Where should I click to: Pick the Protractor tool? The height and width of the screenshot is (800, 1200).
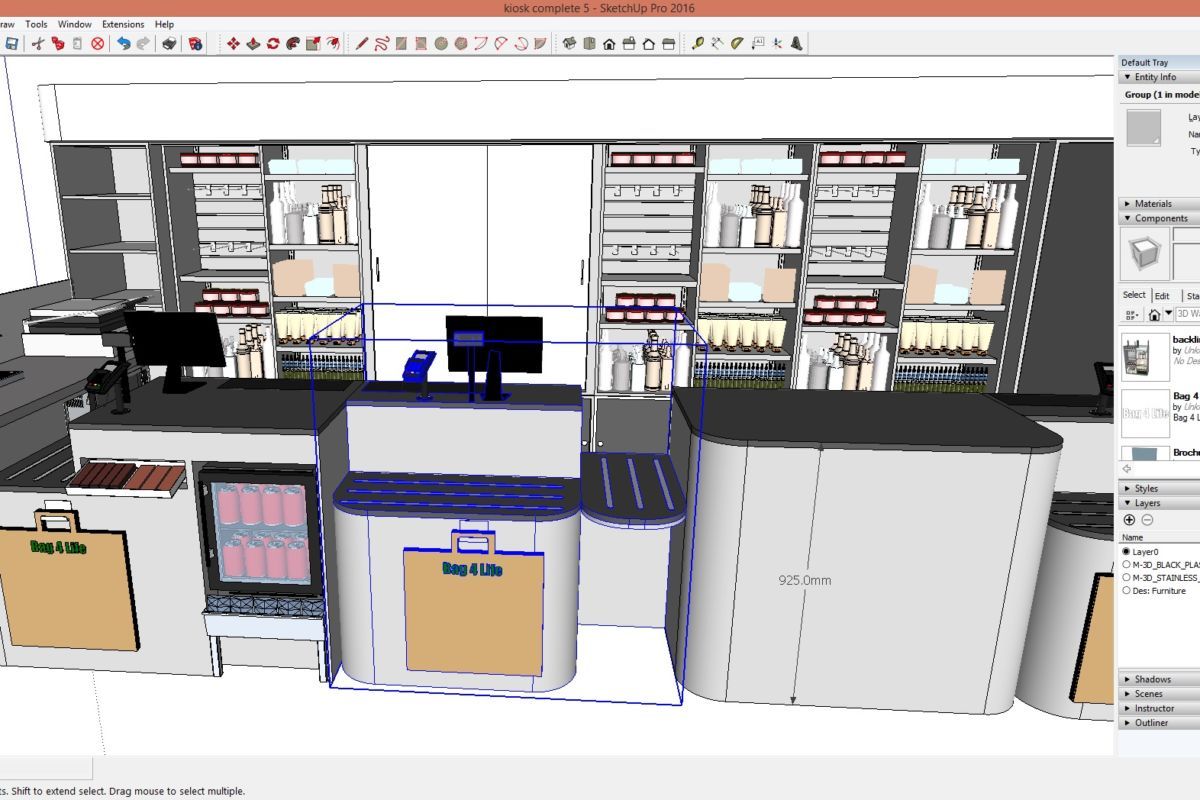(737, 44)
